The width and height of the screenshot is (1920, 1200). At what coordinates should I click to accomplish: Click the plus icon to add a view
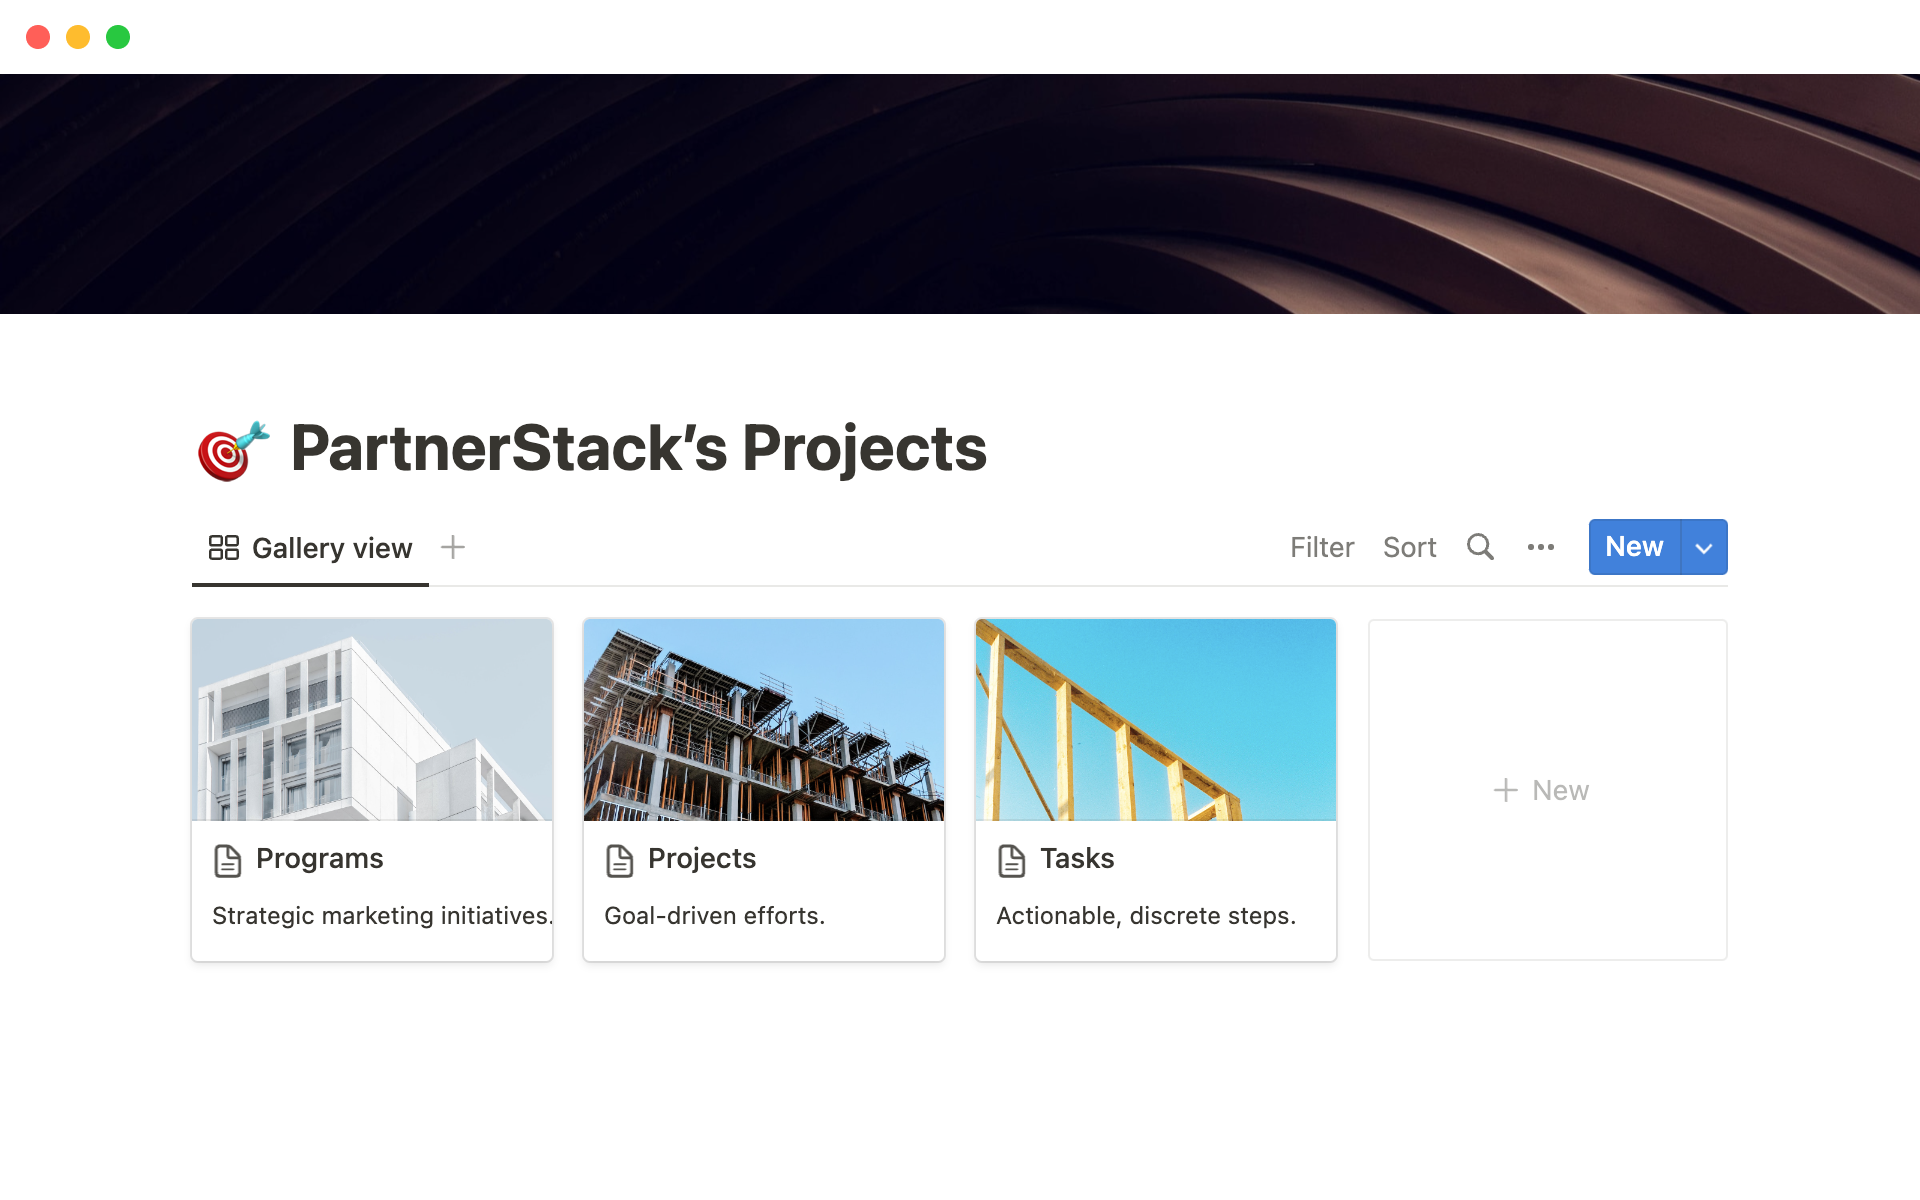[452, 547]
